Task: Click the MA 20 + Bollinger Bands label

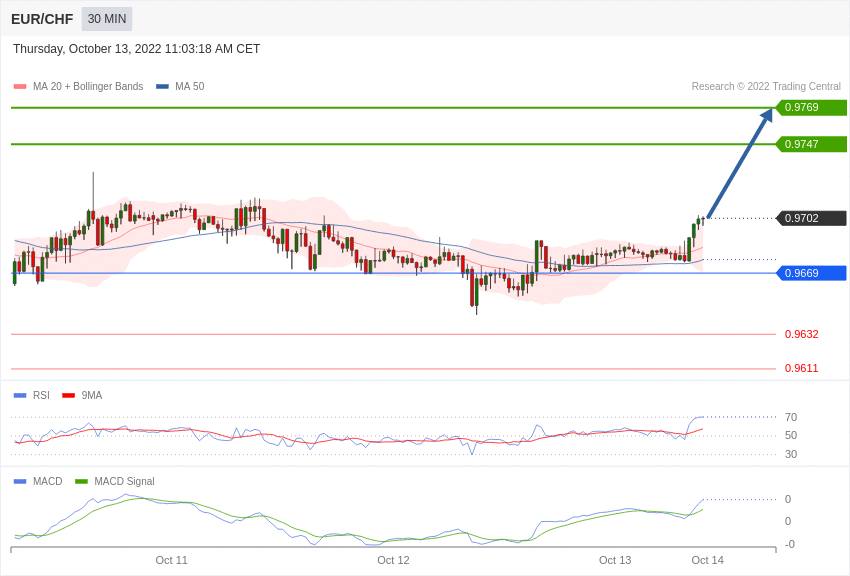Action: 88,86
